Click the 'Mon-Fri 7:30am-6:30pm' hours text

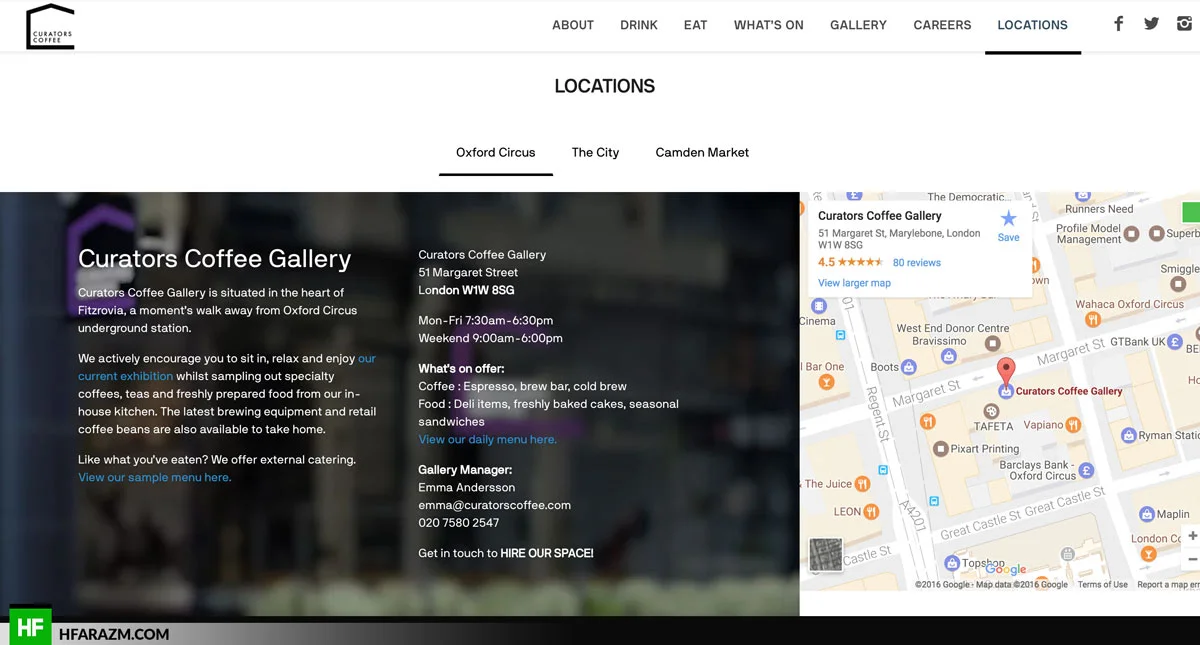(x=486, y=320)
